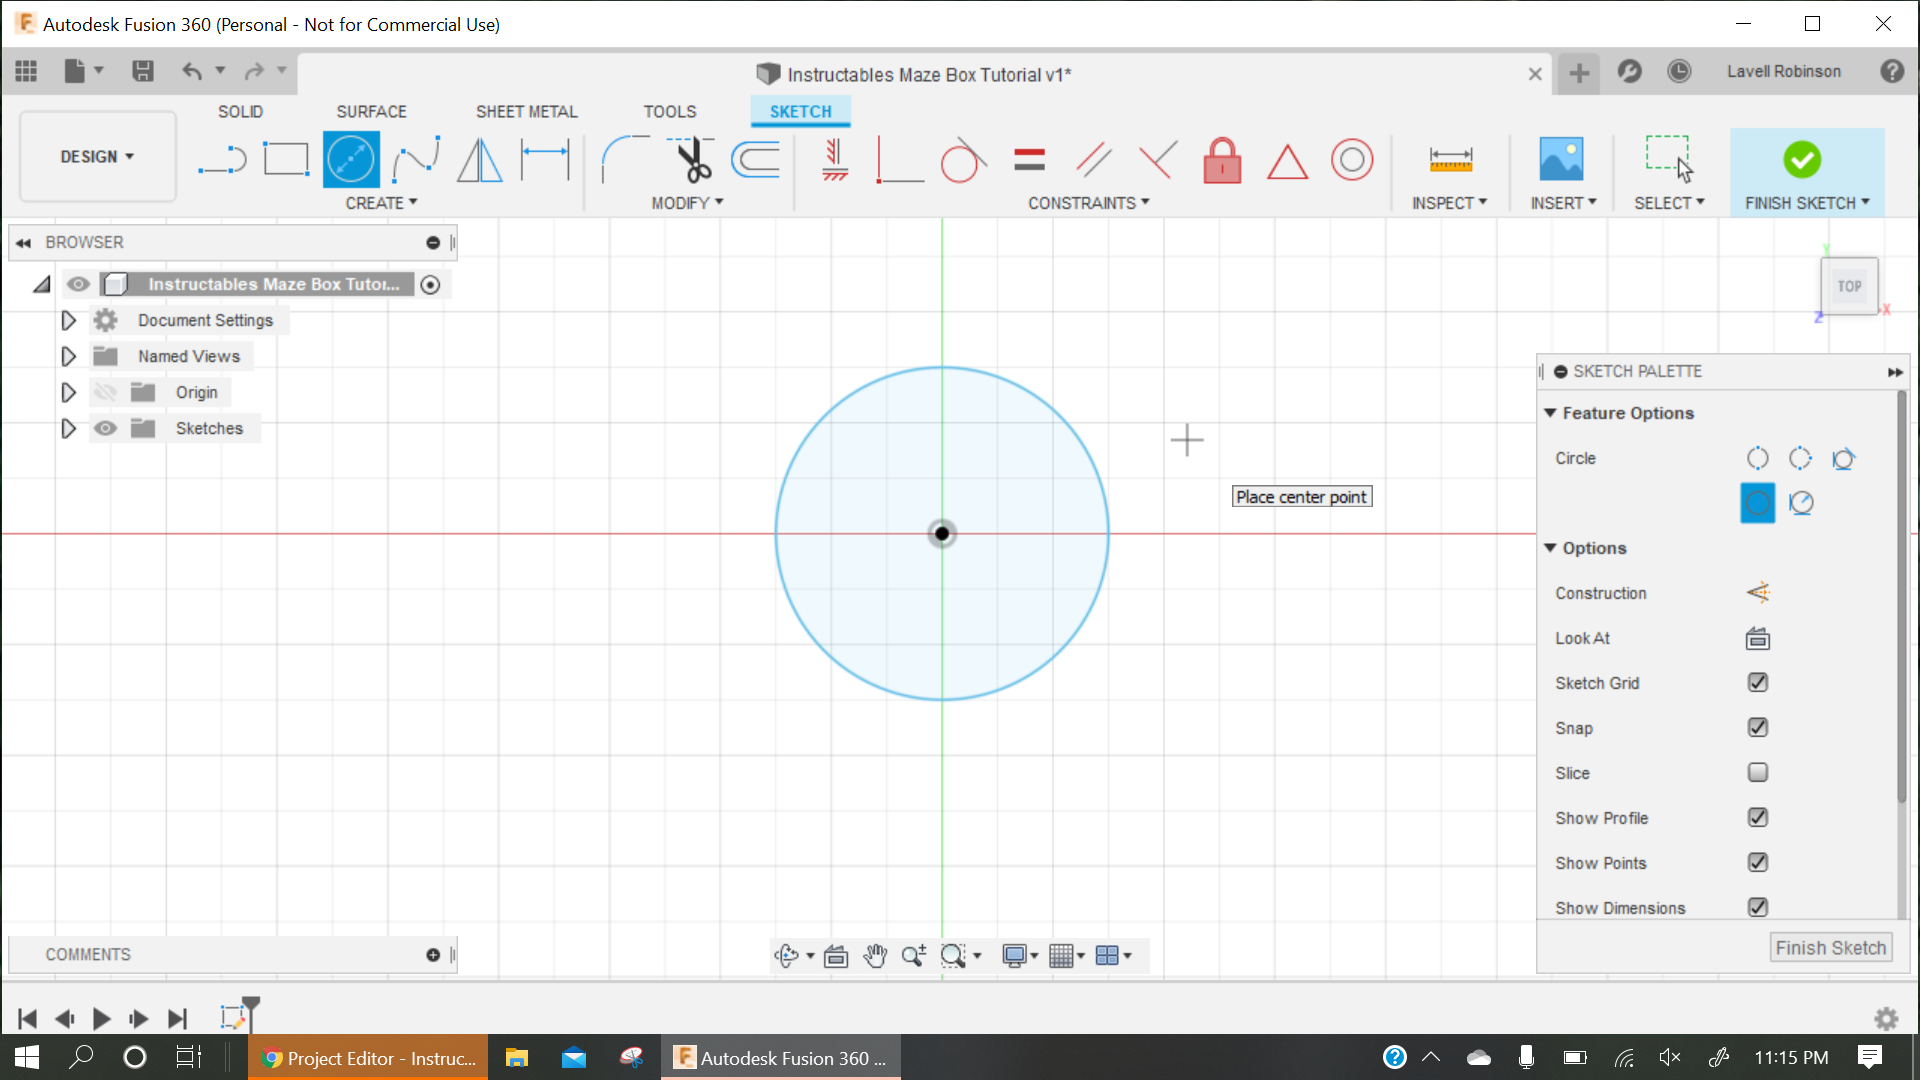Open the INSPECT dropdown menu
This screenshot has width=1920, height=1080.
coord(1449,203)
